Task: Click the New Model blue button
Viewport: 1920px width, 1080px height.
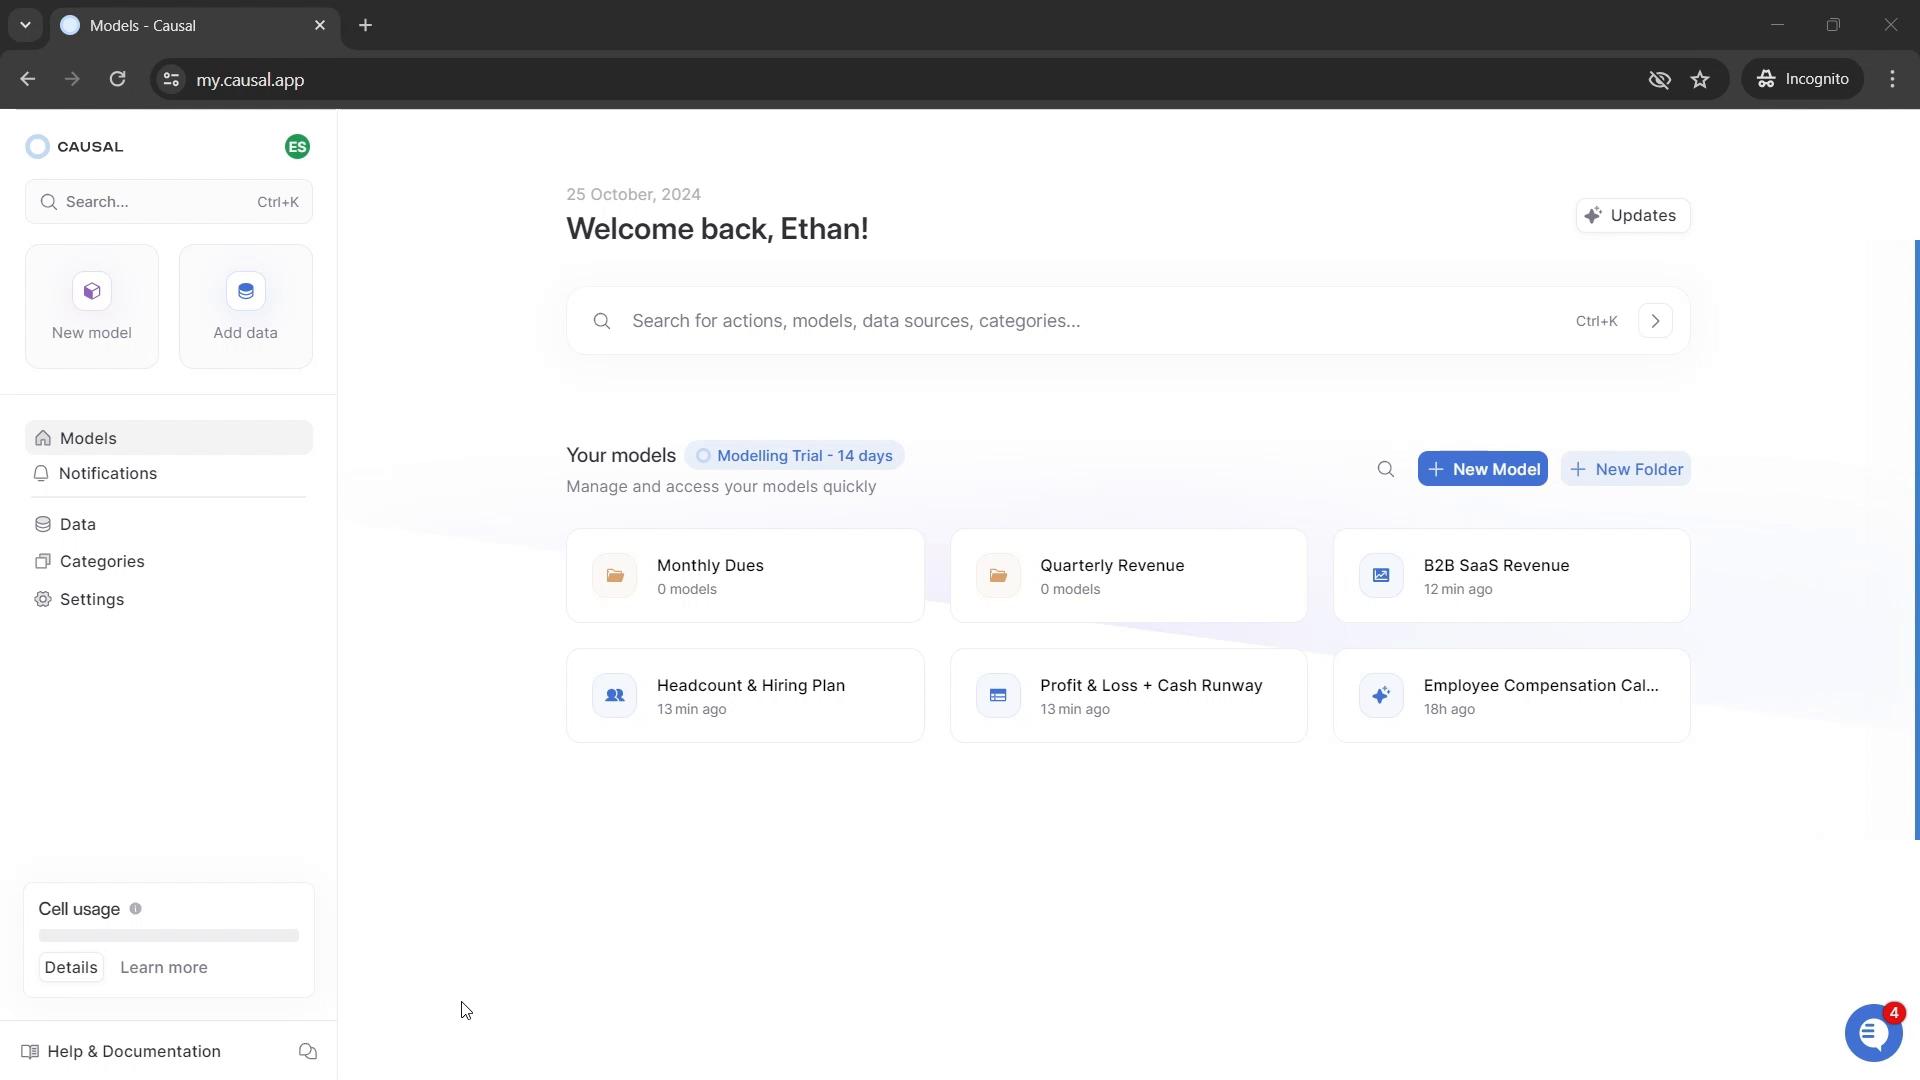Action: coord(1484,469)
